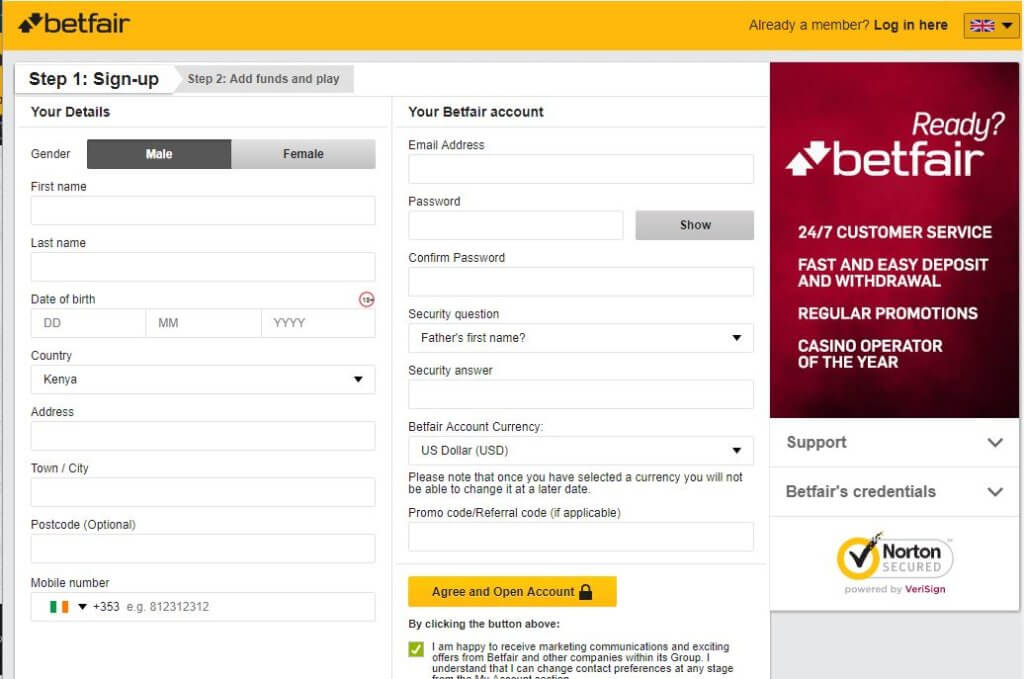This screenshot has width=1024, height=679.
Task: Expand the Support section
Action: [894, 443]
